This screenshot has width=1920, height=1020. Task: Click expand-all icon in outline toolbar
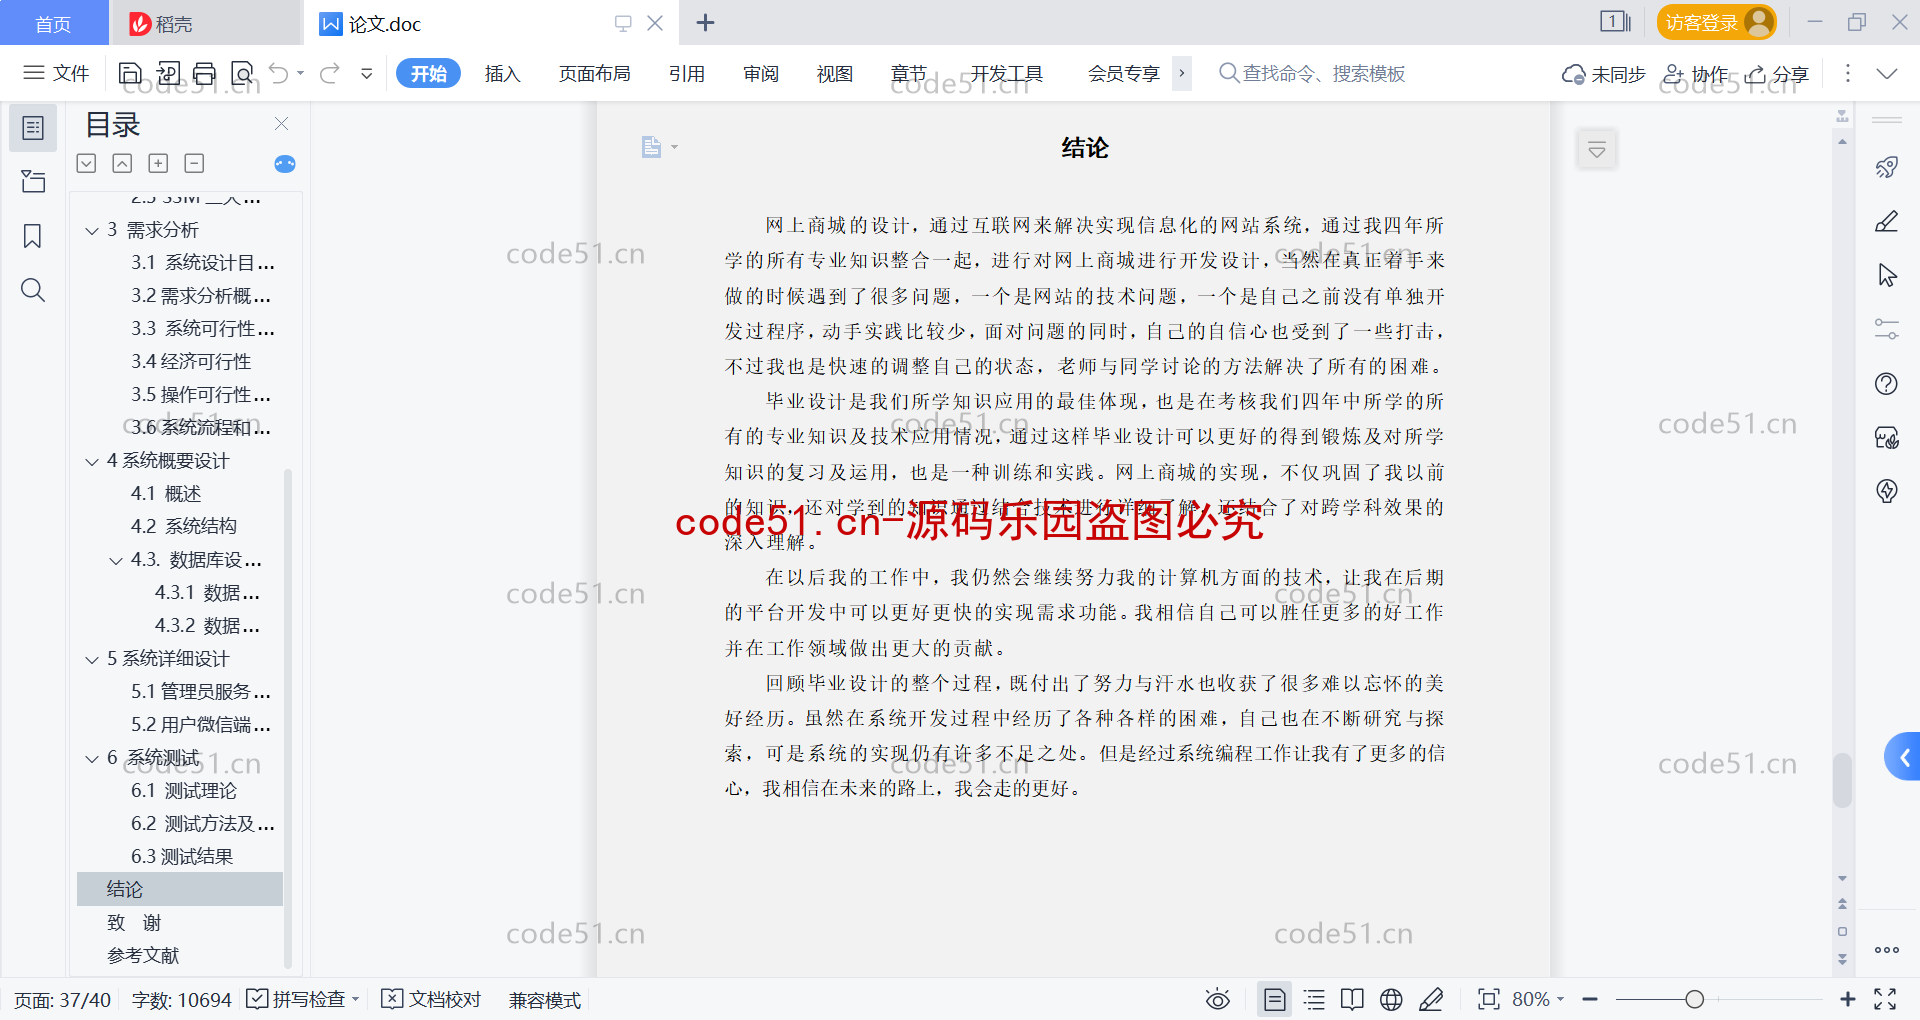(87, 163)
